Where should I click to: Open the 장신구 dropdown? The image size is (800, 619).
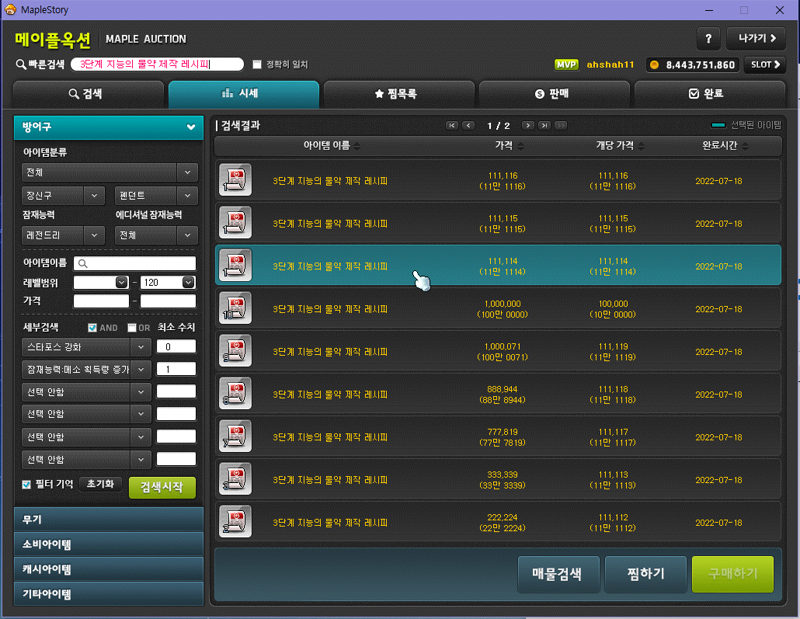63,195
